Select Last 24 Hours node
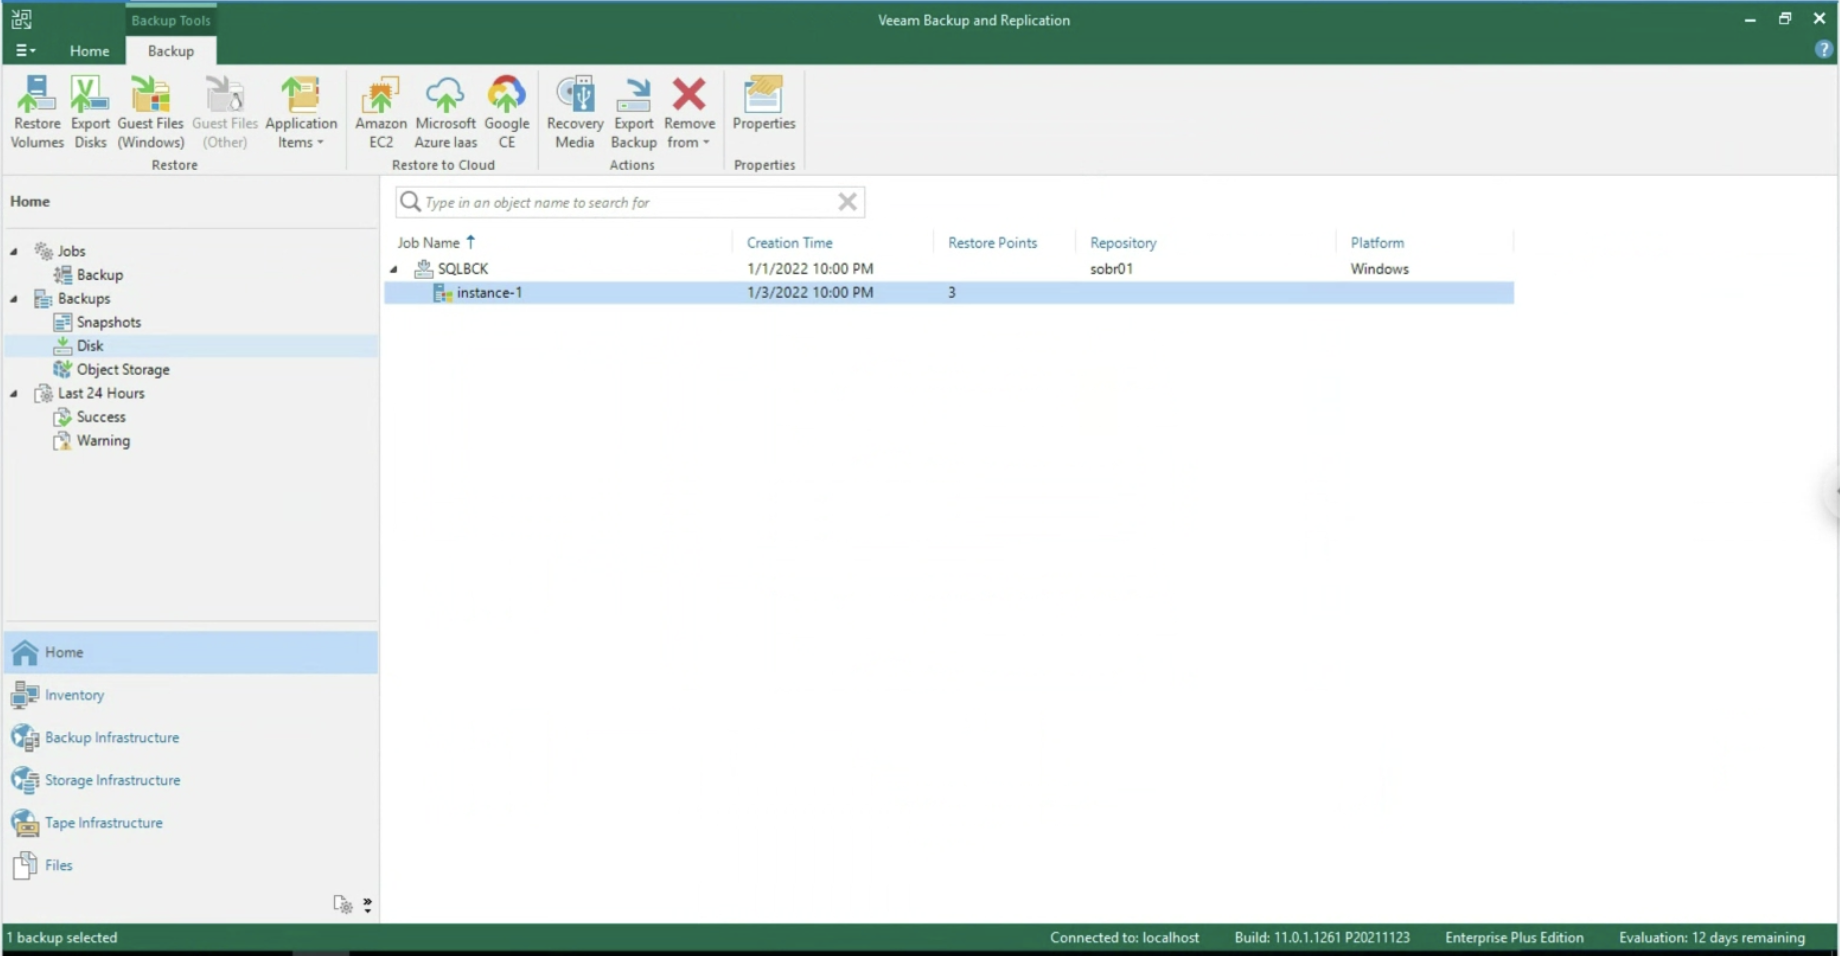The width and height of the screenshot is (1840, 956). tap(101, 394)
